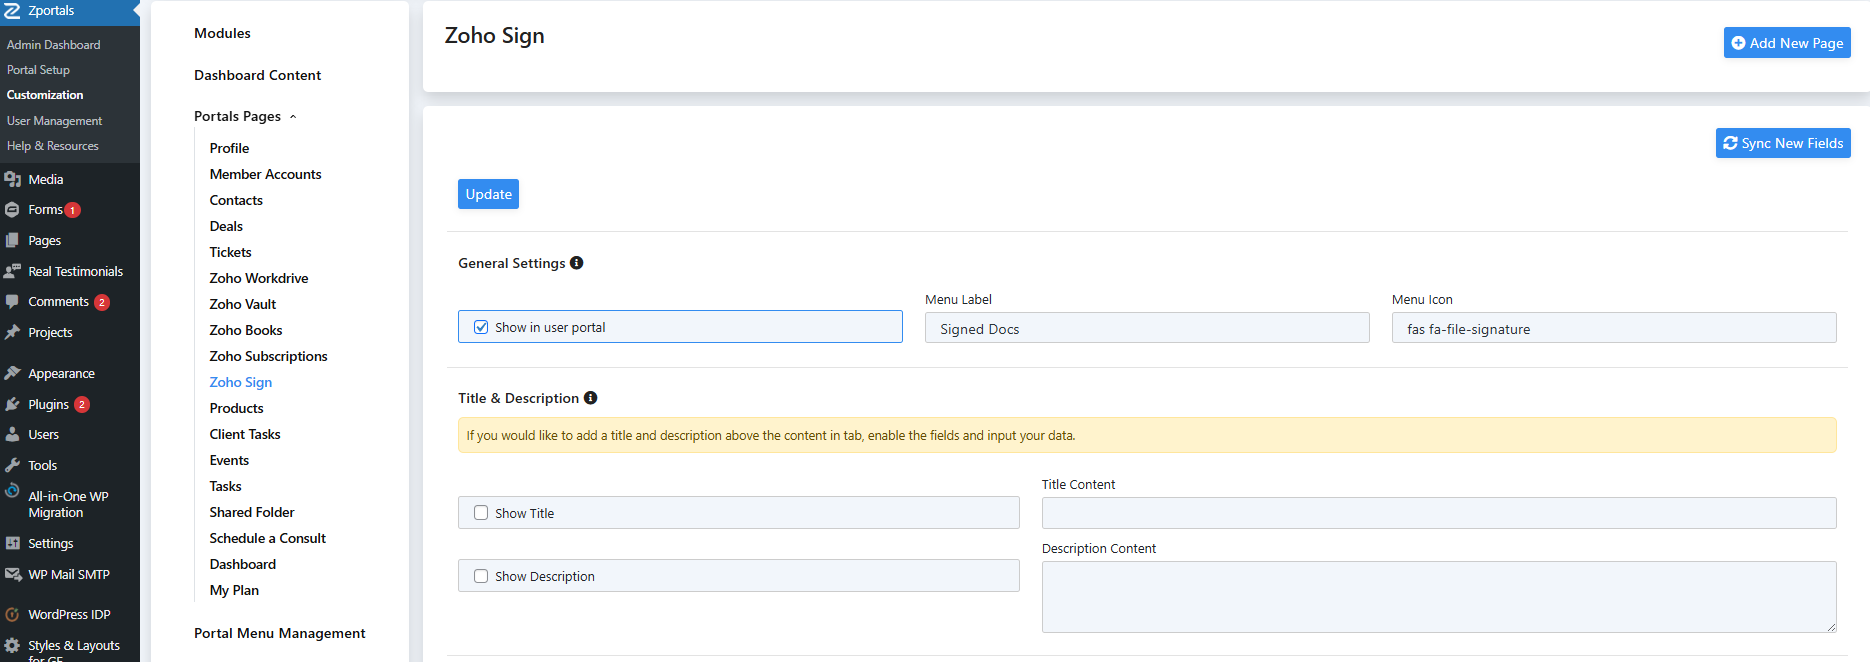
Task: Click the Tools wrench icon
Action: pos(12,465)
